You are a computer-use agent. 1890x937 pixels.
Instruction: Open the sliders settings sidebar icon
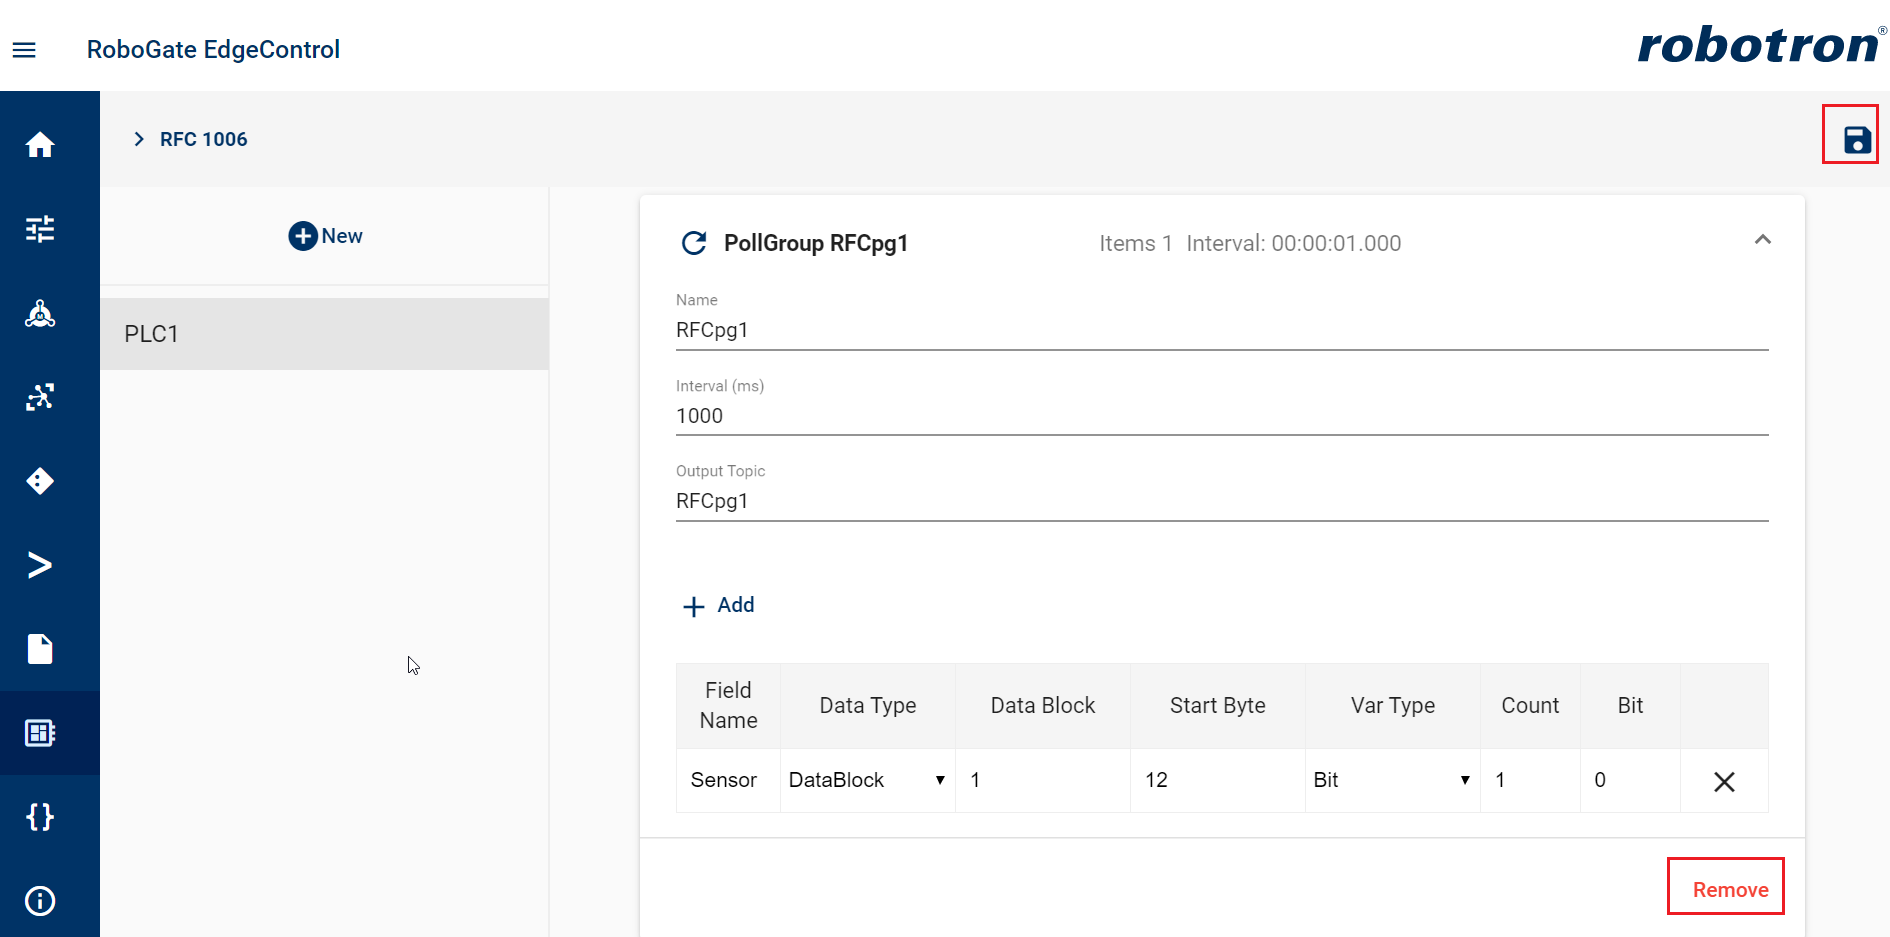[40, 229]
